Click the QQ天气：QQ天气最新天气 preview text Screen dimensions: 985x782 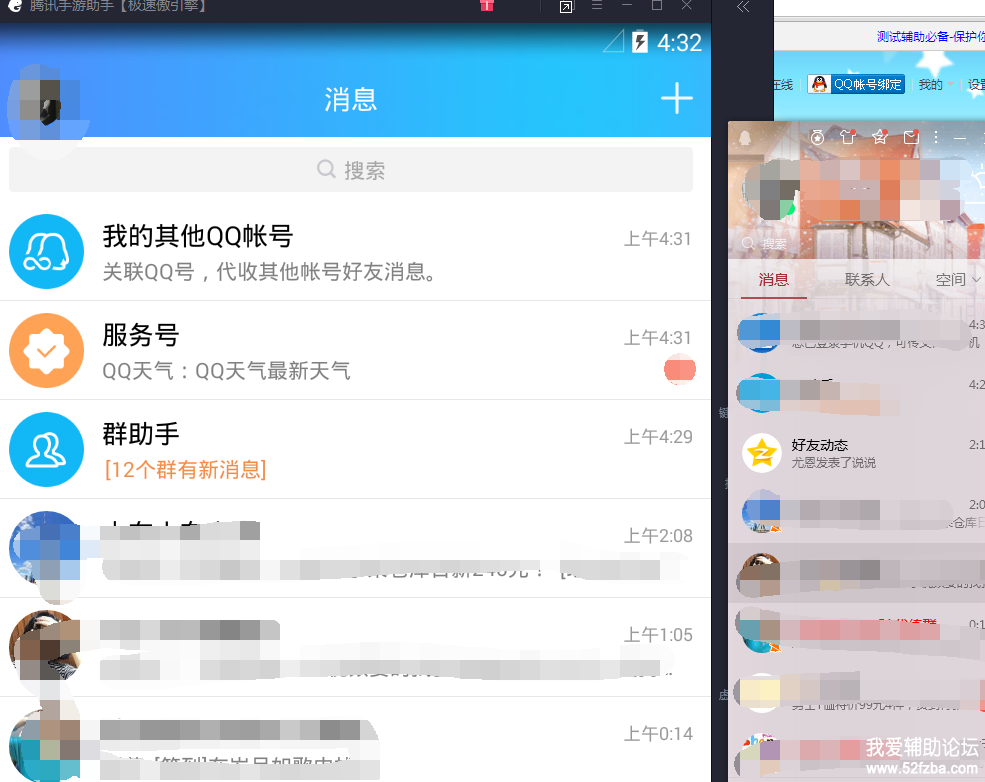[226, 371]
